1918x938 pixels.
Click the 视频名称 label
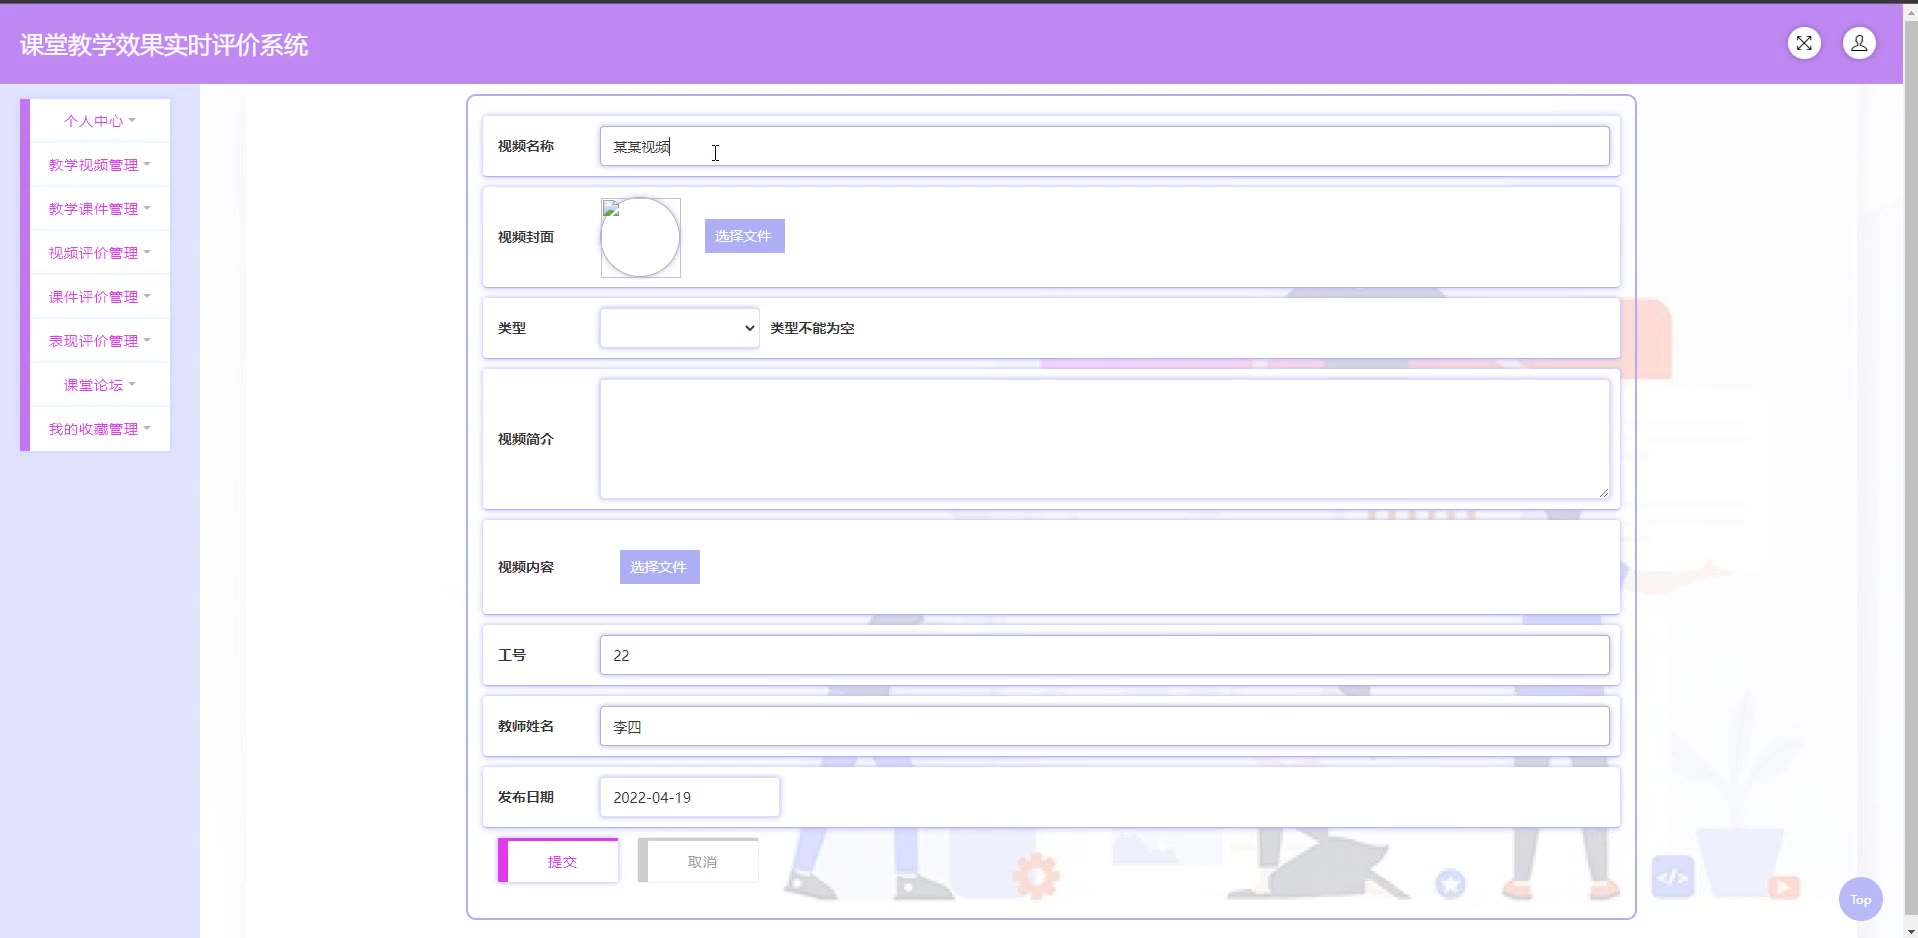526,146
